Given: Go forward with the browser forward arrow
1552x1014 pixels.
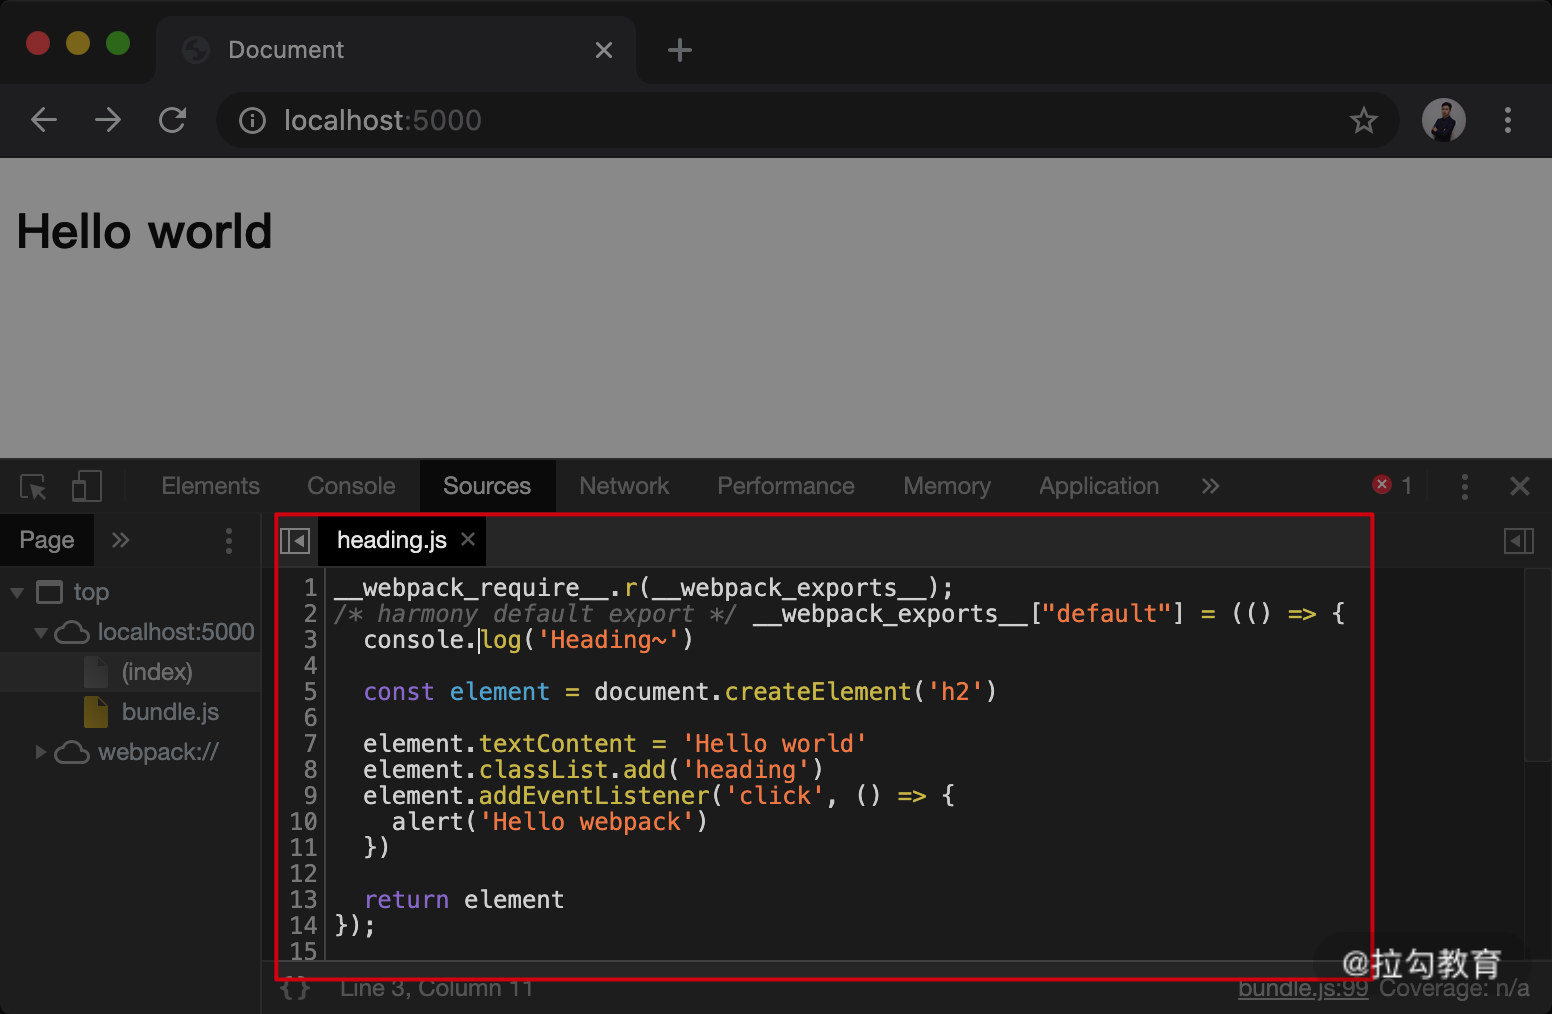Looking at the screenshot, I should pos(108,120).
